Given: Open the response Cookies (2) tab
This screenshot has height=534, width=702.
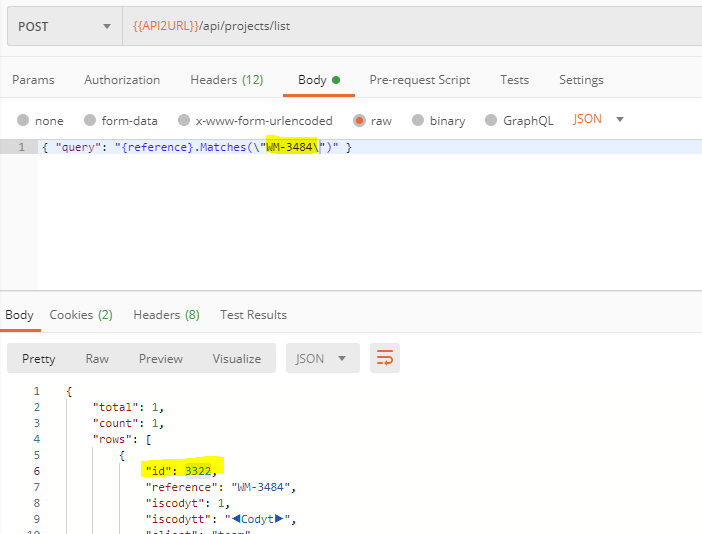Looking at the screenshot, I should pyautogui.click(x=81, y=315).
